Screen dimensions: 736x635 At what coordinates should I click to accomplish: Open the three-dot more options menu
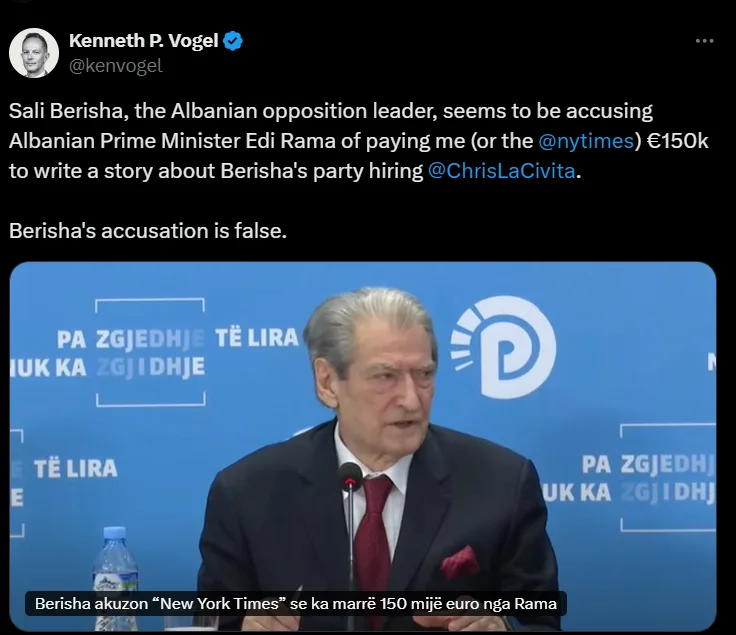(704, 41)
